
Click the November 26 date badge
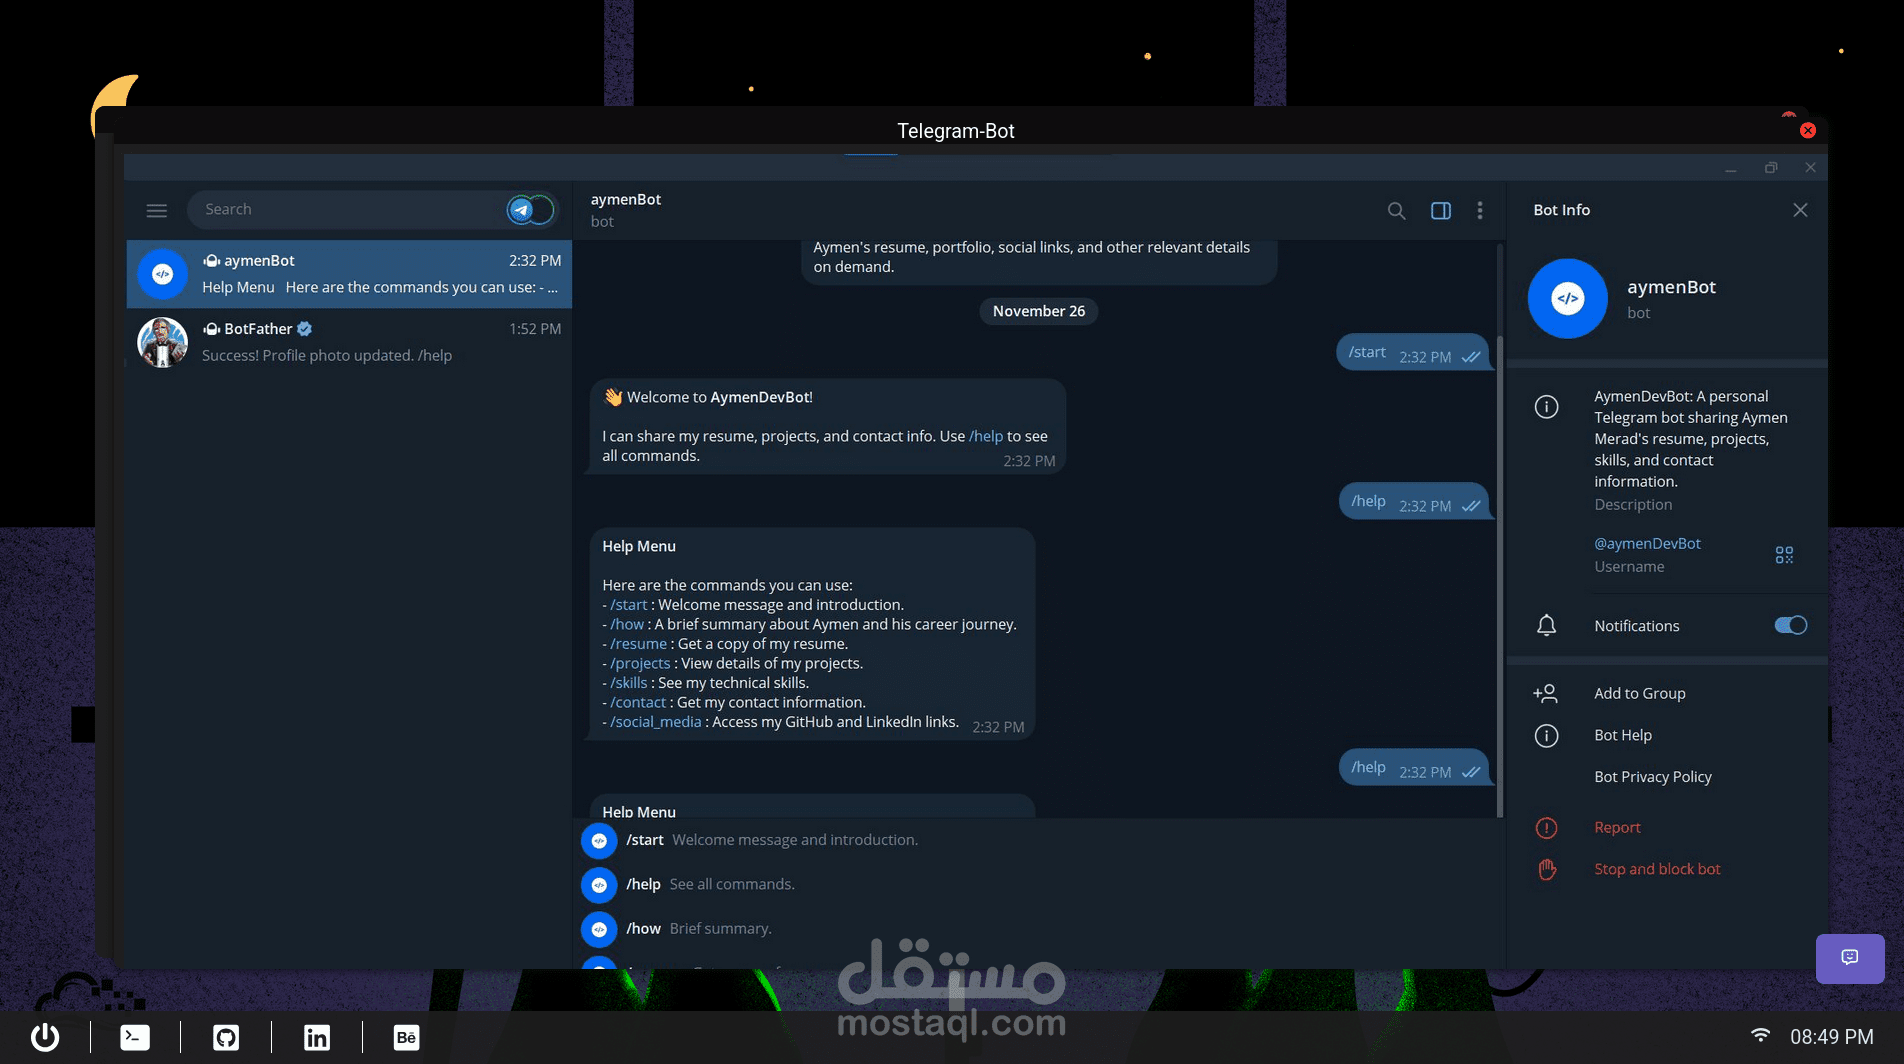click(x=1038, y=312)
